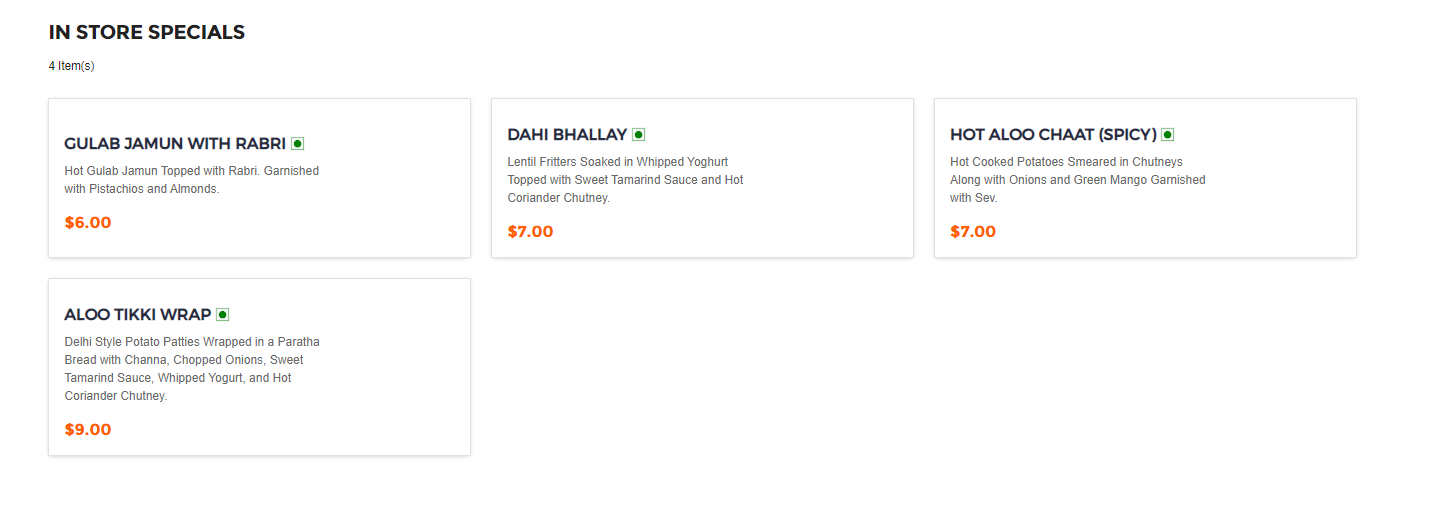Open the Gulab Jamun with Rabri item title

pos(175,144)
